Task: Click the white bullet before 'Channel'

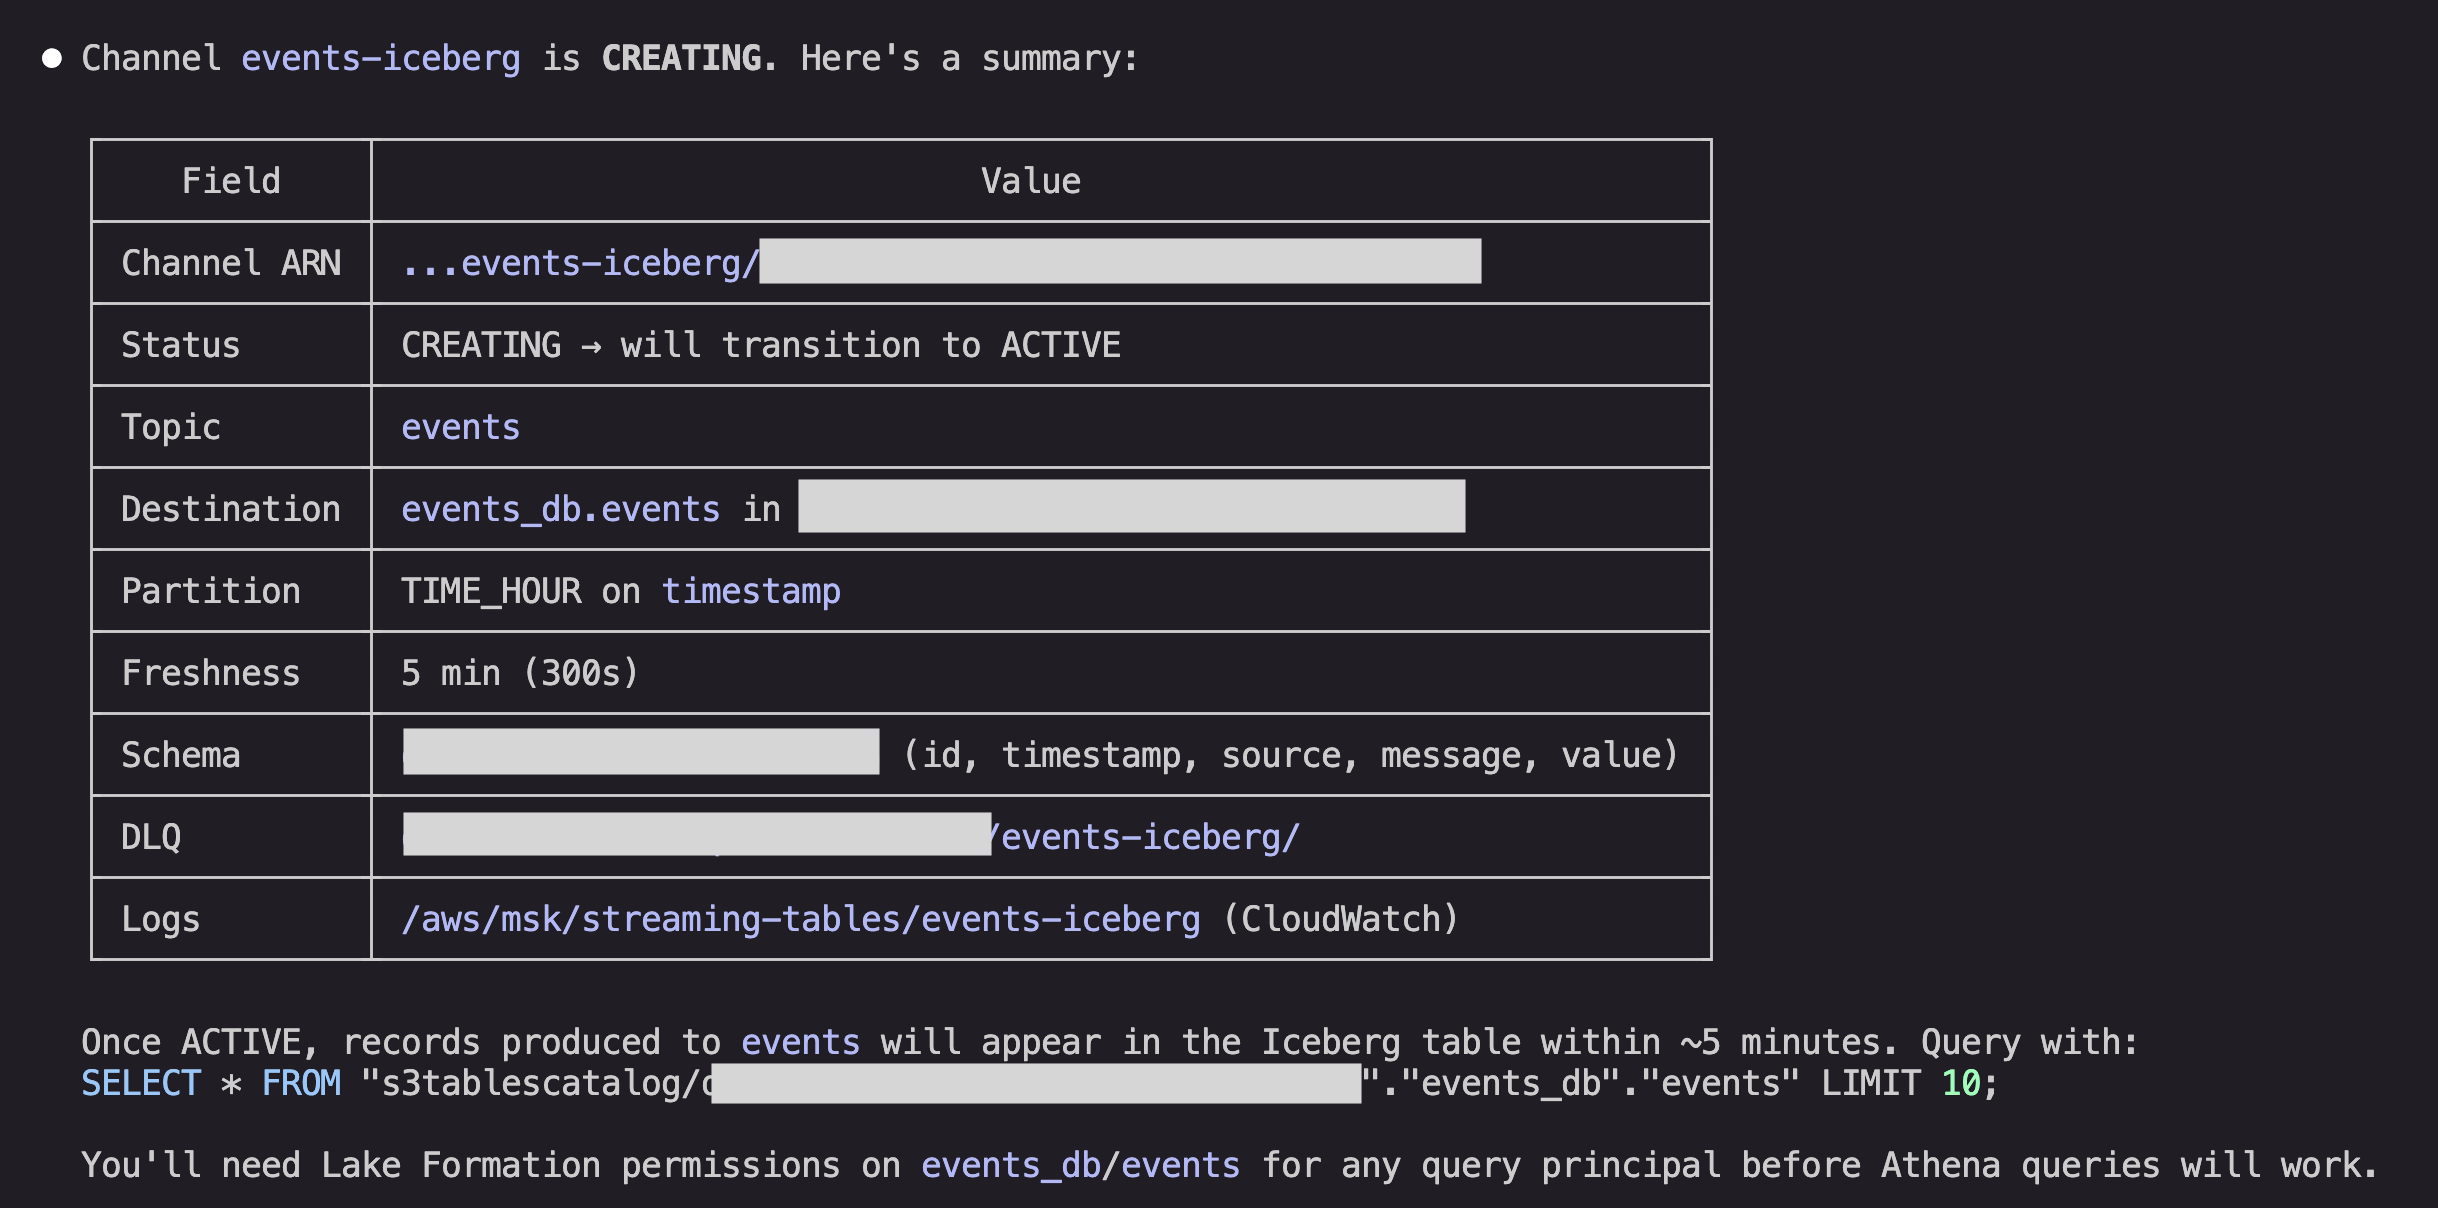Action: (52, 59)
